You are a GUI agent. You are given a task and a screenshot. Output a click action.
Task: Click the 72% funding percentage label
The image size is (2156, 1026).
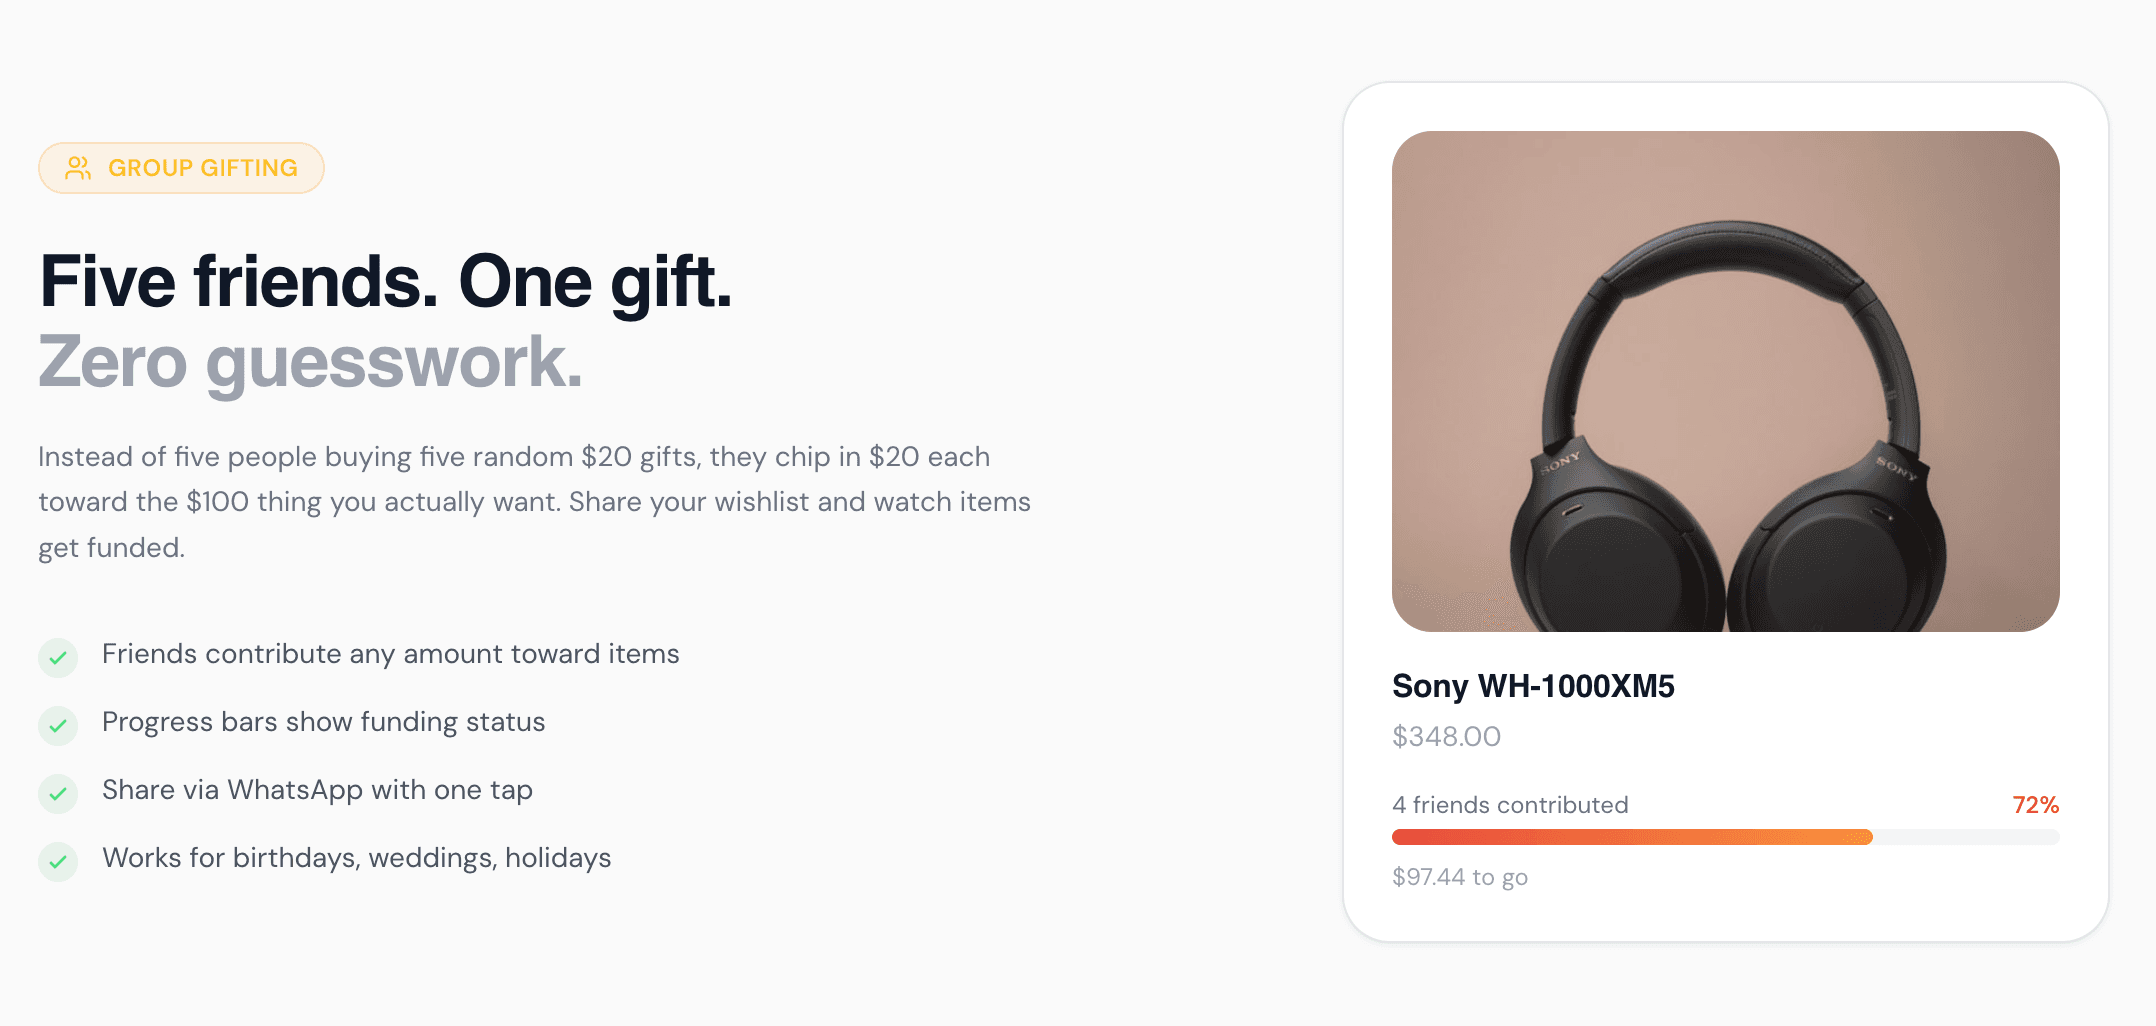coord(2034,804)
